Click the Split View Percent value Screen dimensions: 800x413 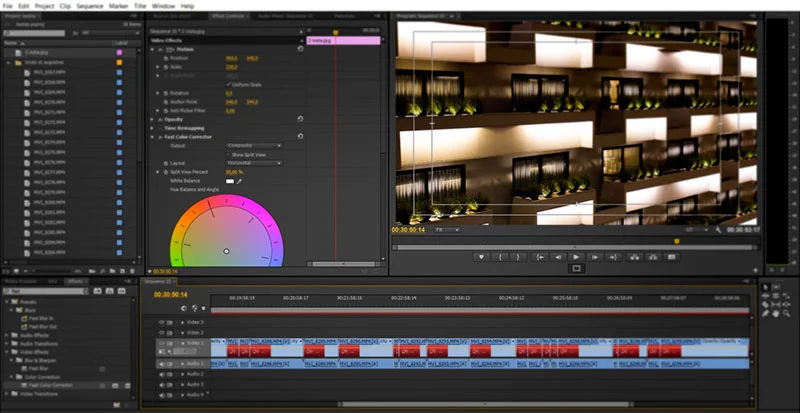[234, 172]
